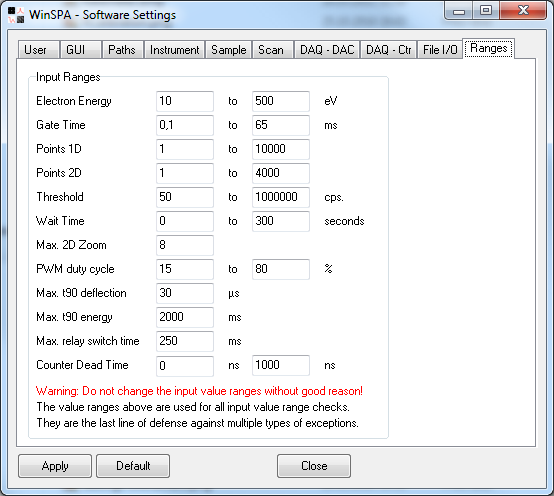Click the Max. relay switch time label
Screen dimensions: 554x496
click(88, 341)
